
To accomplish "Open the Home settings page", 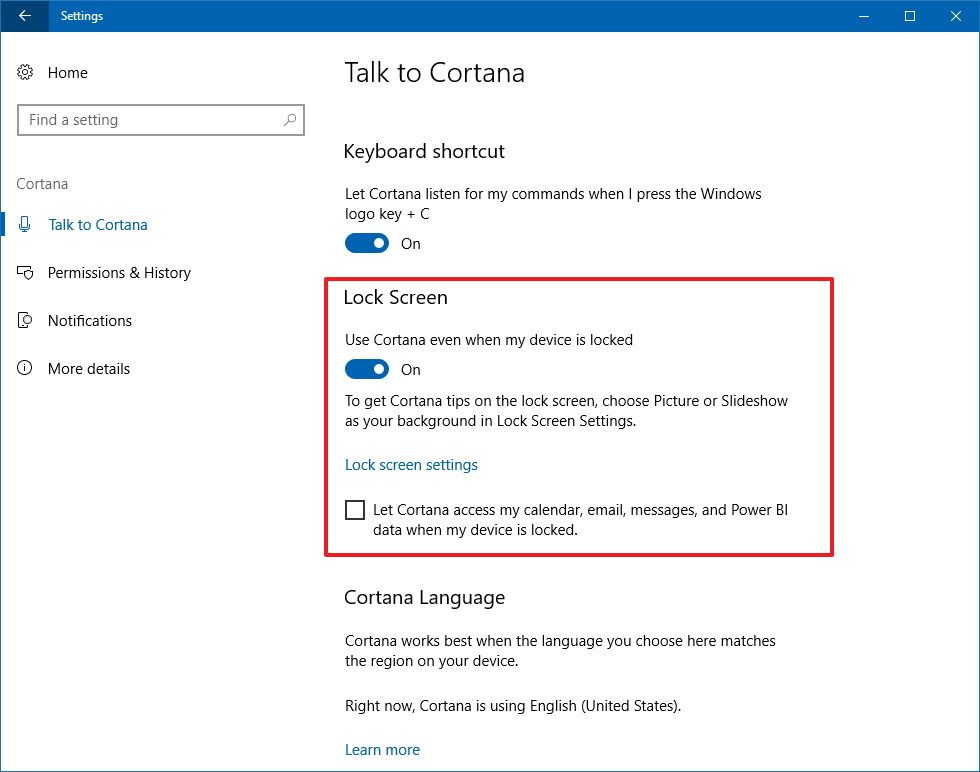I will coord(67,72).
